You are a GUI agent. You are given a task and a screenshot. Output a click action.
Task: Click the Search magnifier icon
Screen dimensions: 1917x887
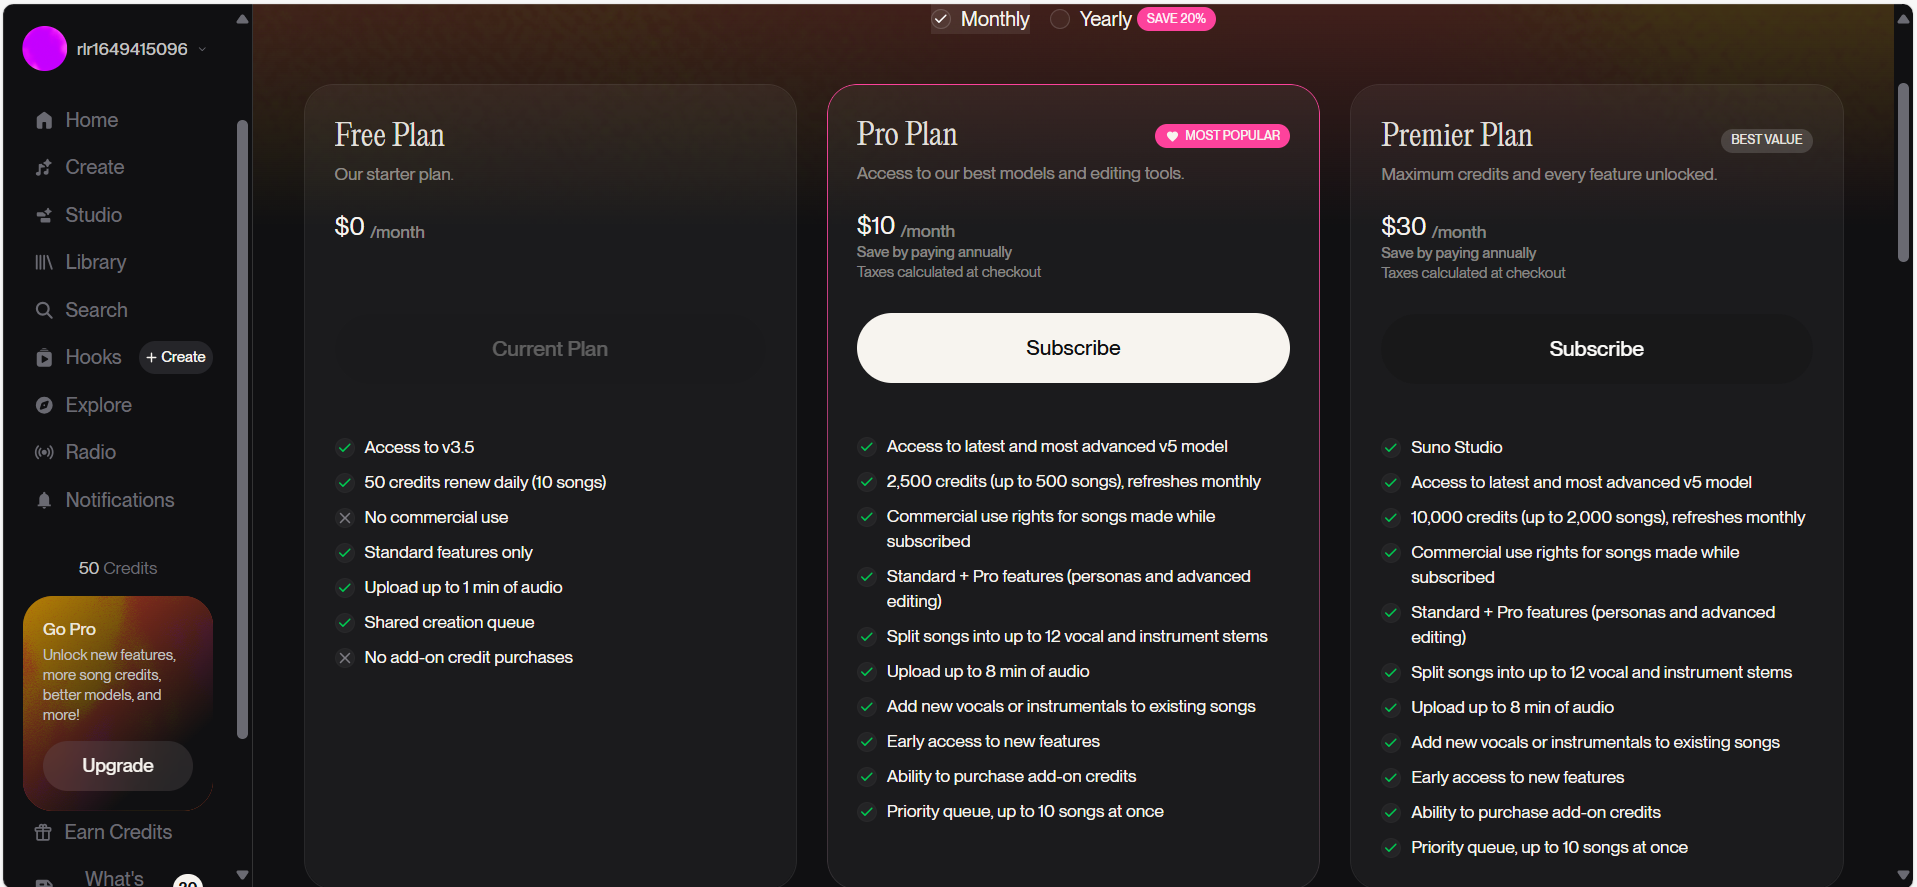click(44, 311)
